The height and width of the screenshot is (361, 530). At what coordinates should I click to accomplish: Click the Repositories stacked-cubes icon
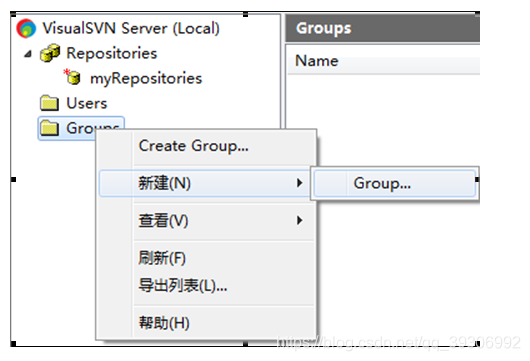click(x=50, y=53)
